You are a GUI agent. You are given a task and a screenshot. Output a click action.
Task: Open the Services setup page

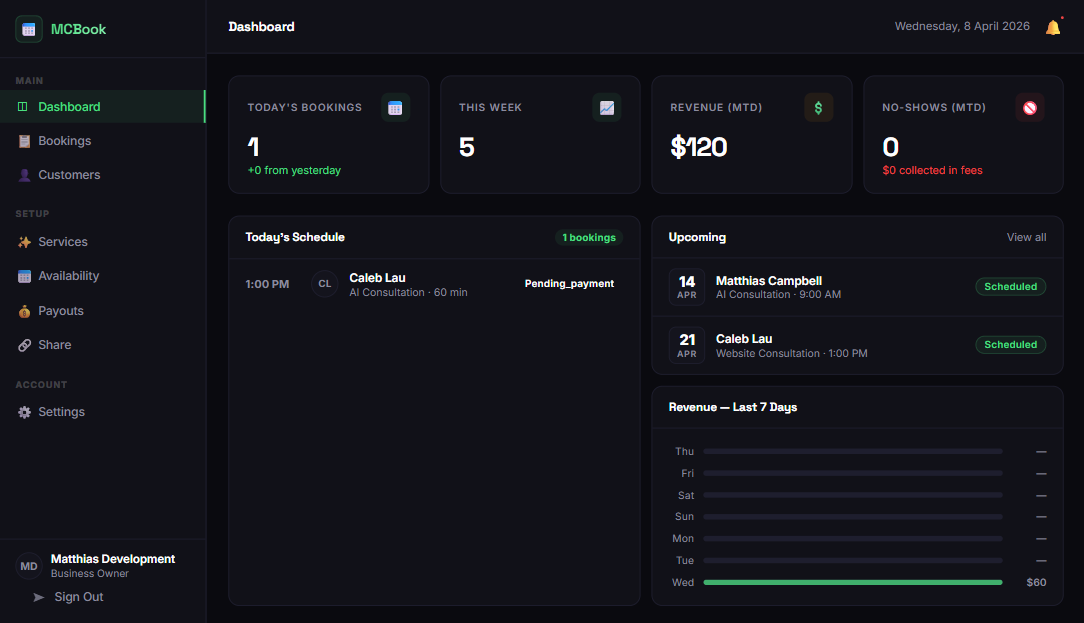(x=62, y=241)
